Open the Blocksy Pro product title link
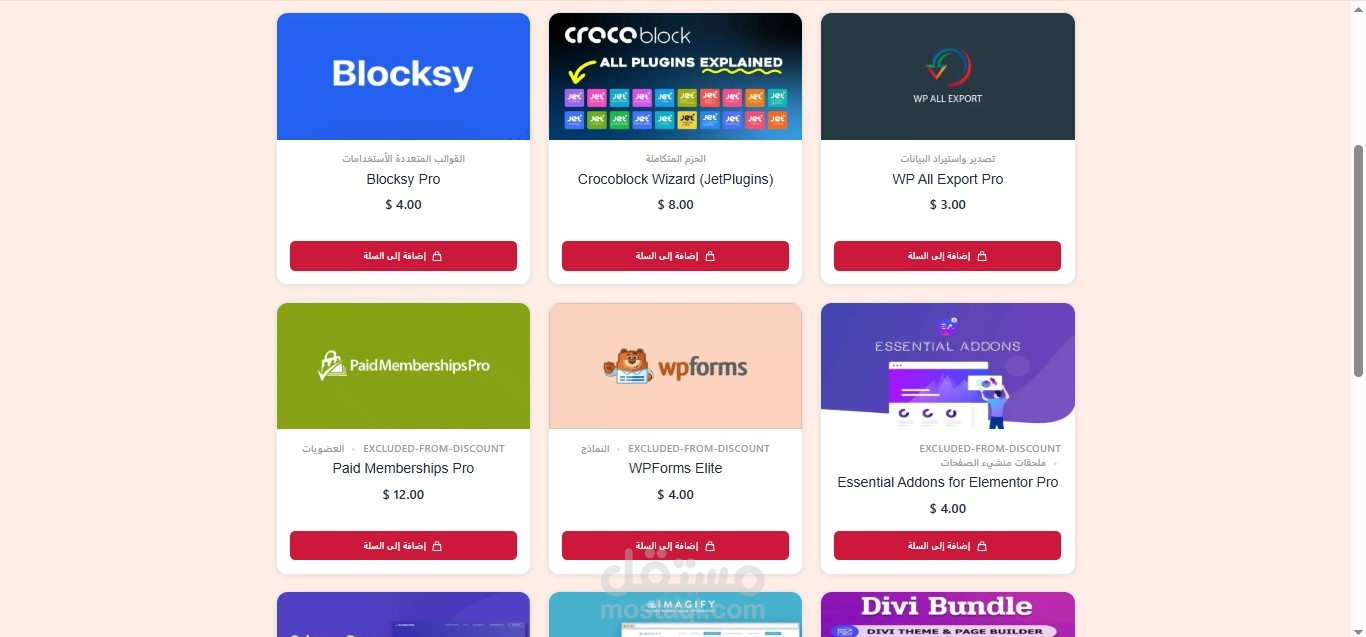The height and width of the screenshot is (637, 1366). click(403, 179)
